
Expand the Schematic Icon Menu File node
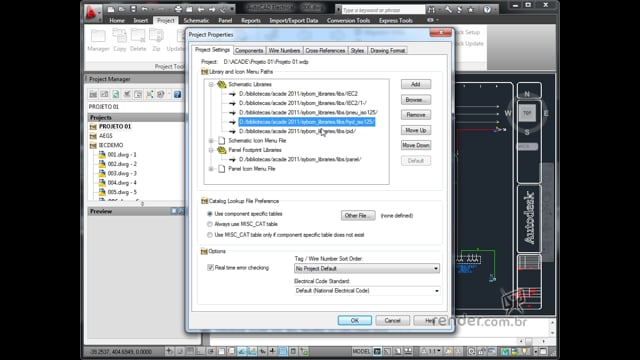tap(211, 141)
